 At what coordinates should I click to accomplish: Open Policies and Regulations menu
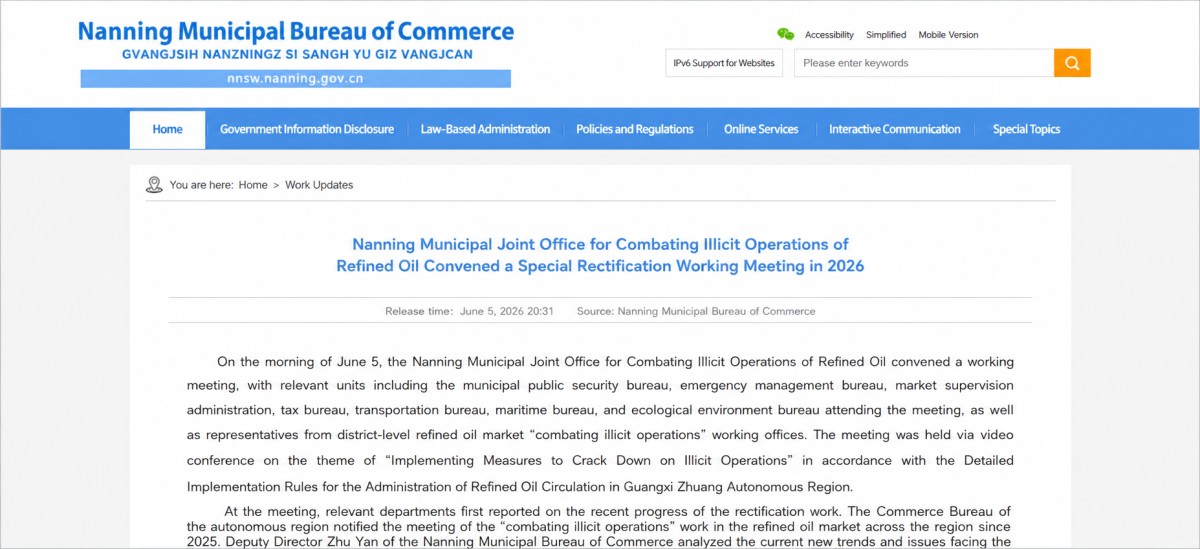(635, 129)
